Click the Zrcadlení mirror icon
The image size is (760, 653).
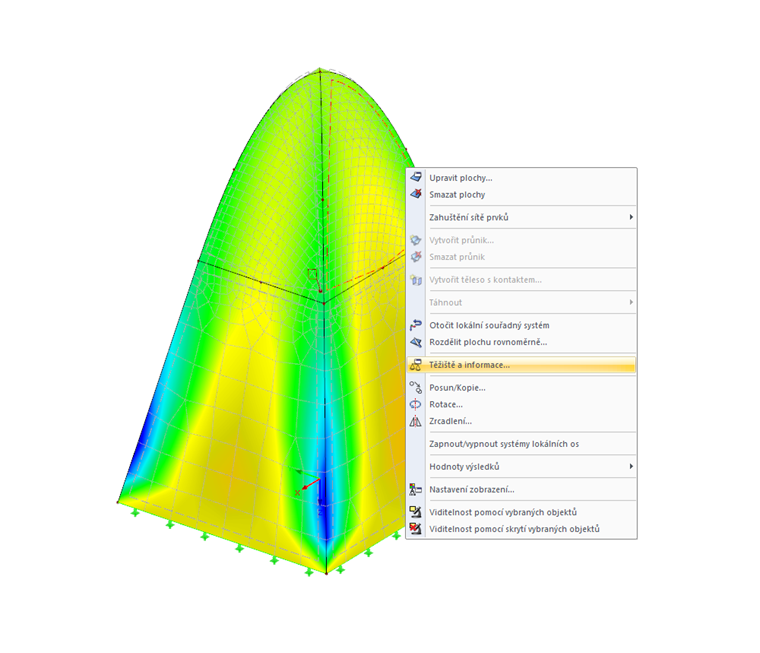point(416,421)
